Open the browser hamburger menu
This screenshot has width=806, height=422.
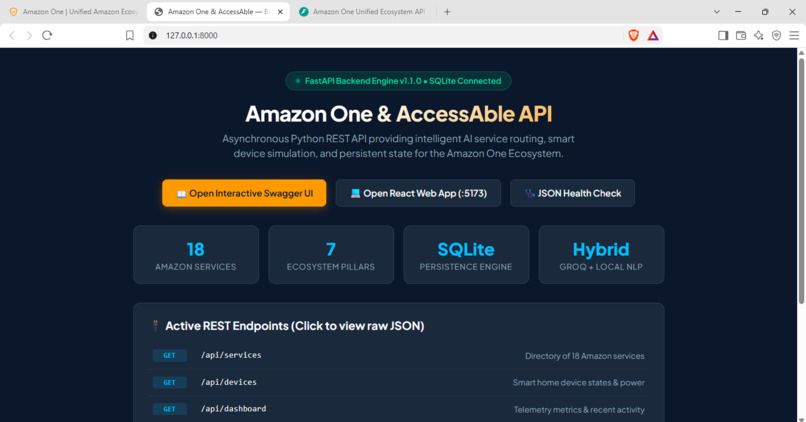click(x=794, y=35)
